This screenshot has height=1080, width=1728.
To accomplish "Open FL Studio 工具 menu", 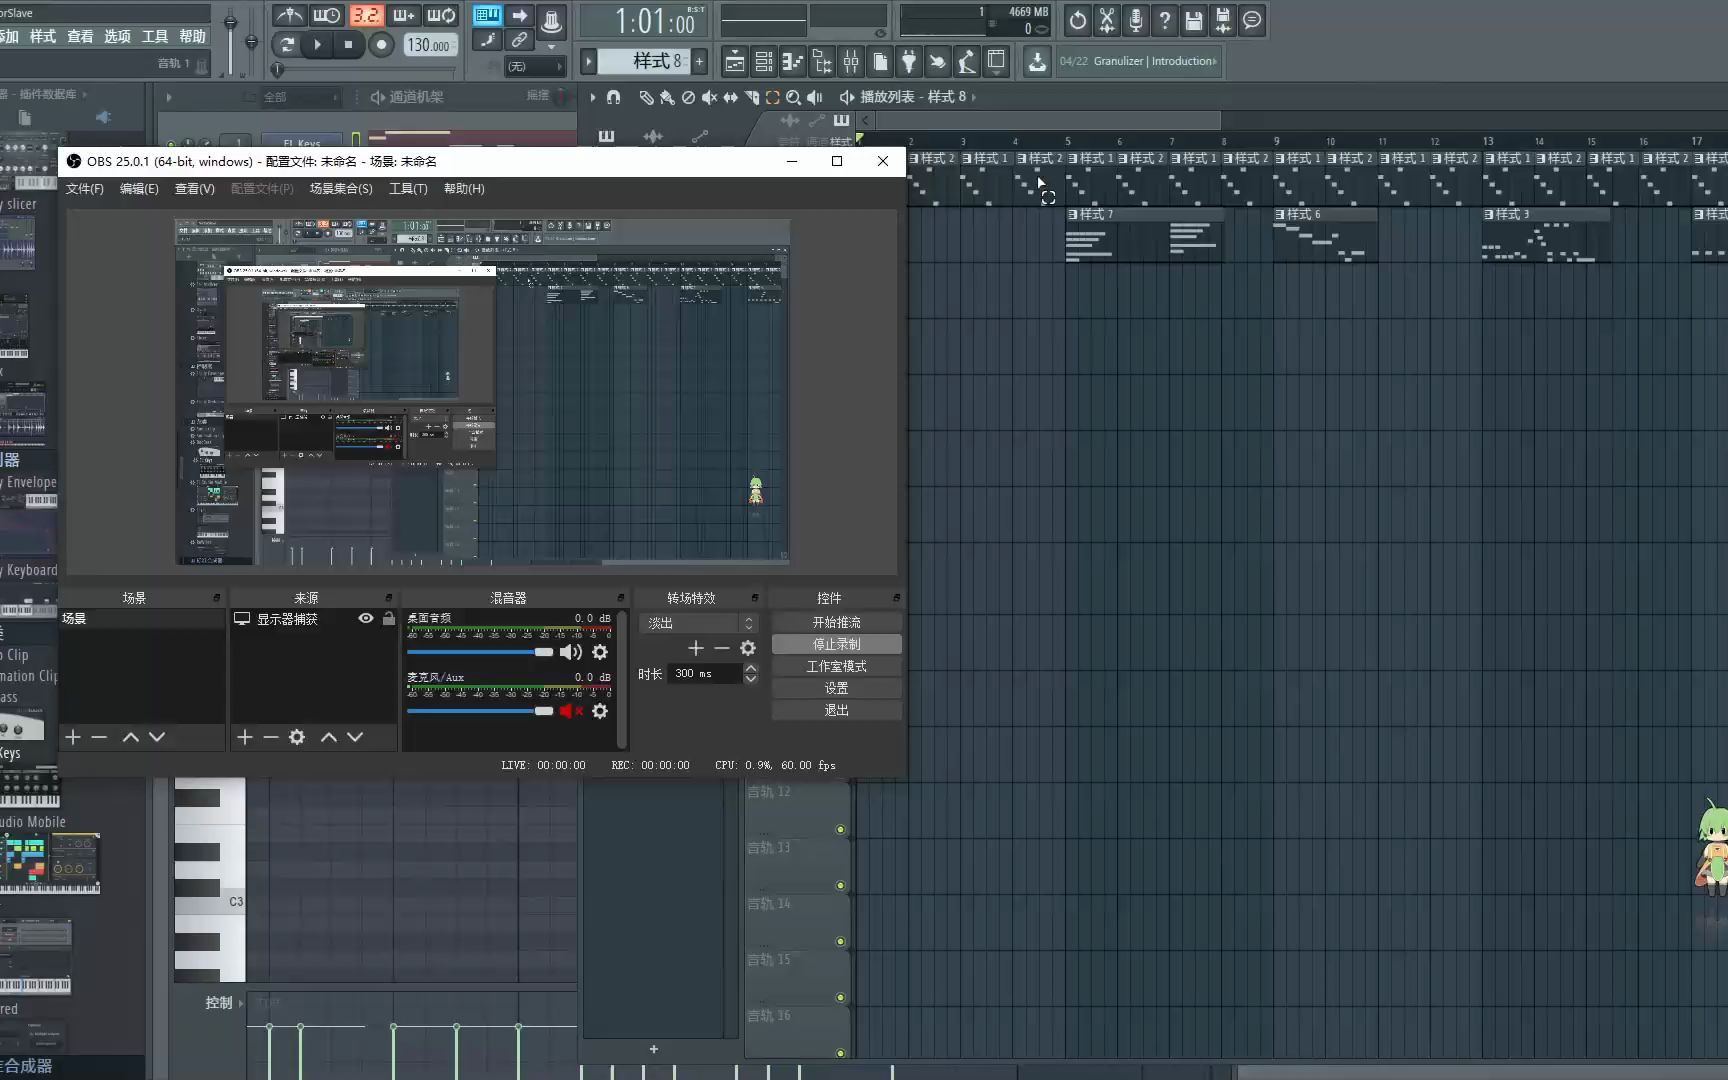I will click(155, 36).
